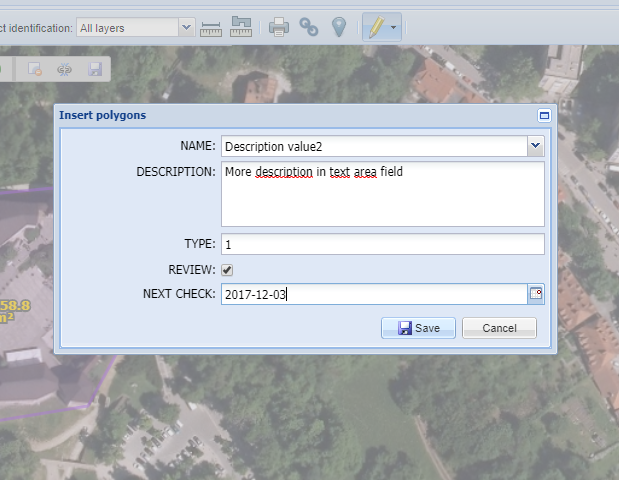Image resolution: width=619 pixels, height=480 pixels.
Task: Click the Insert polygons dialog title
Action: pos(103,115)
